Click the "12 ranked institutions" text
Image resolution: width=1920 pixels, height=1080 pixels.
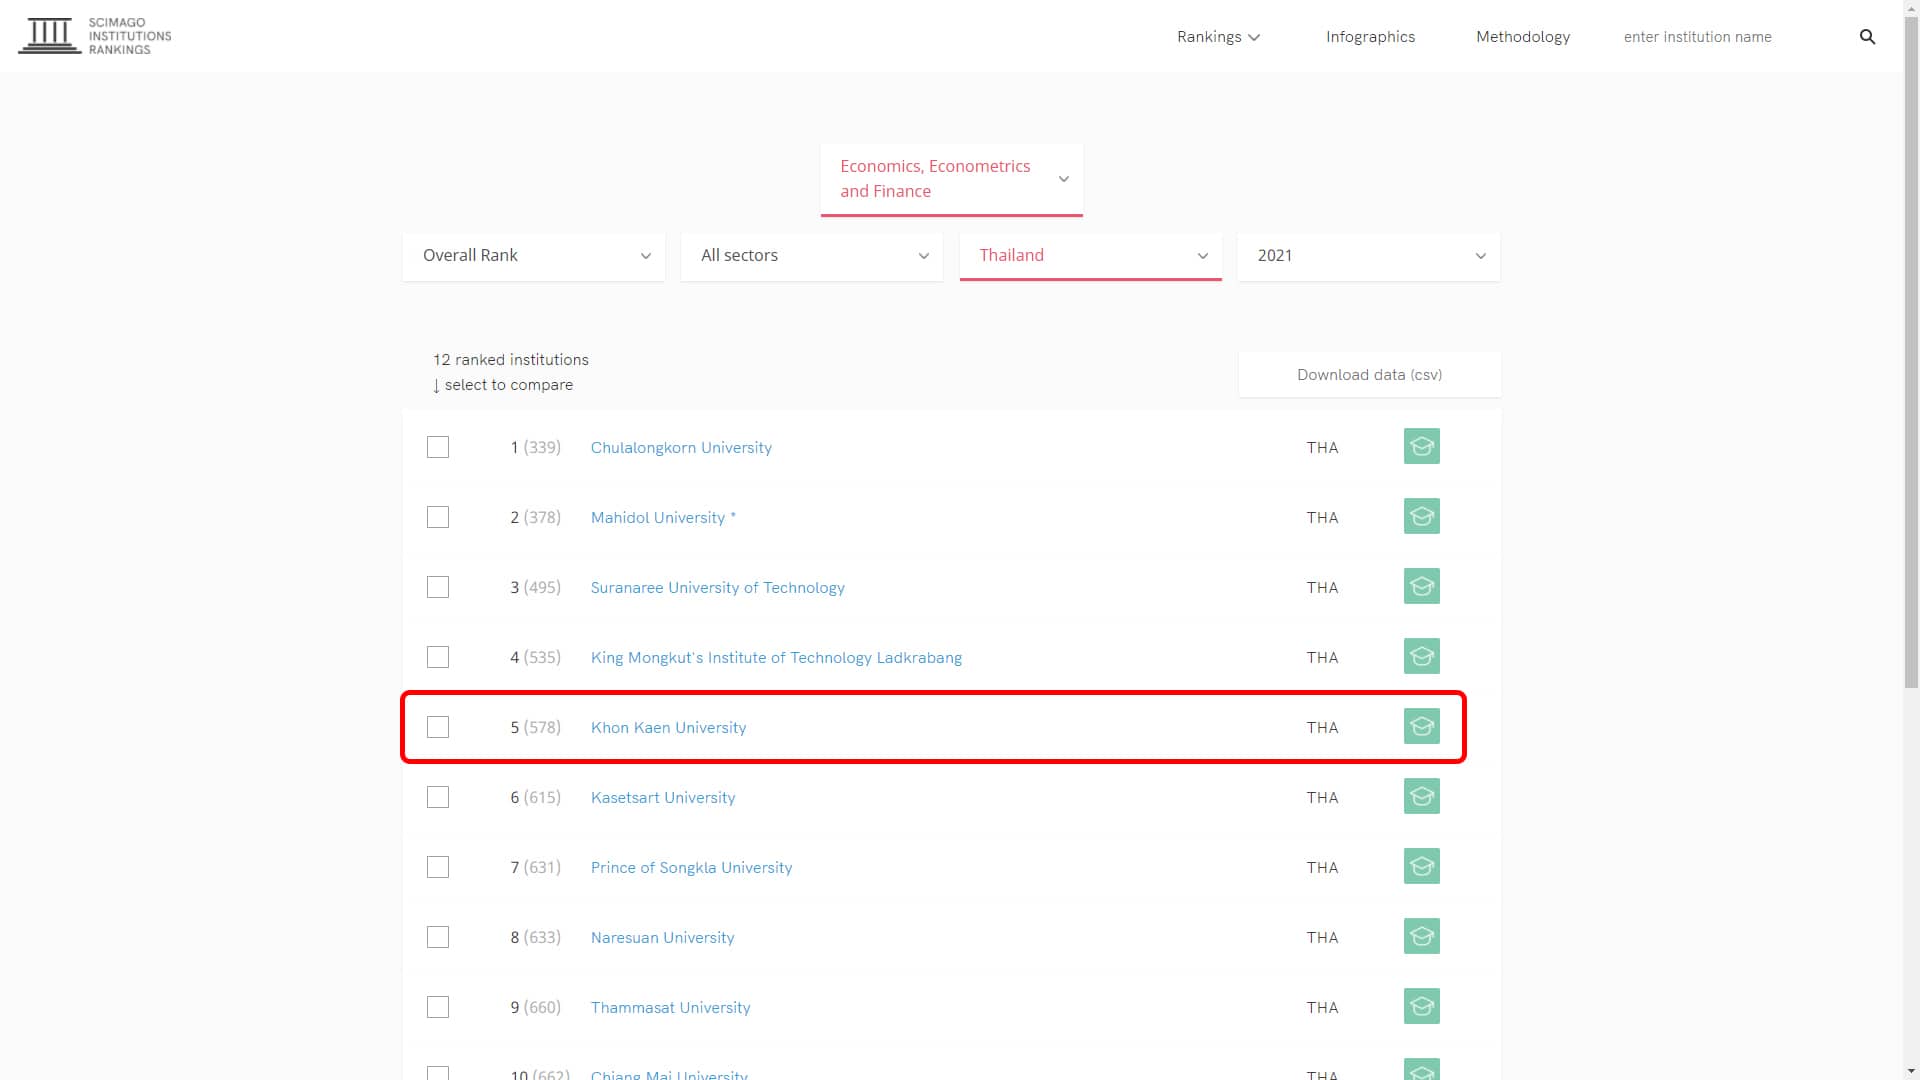click(x=511, y=360)
